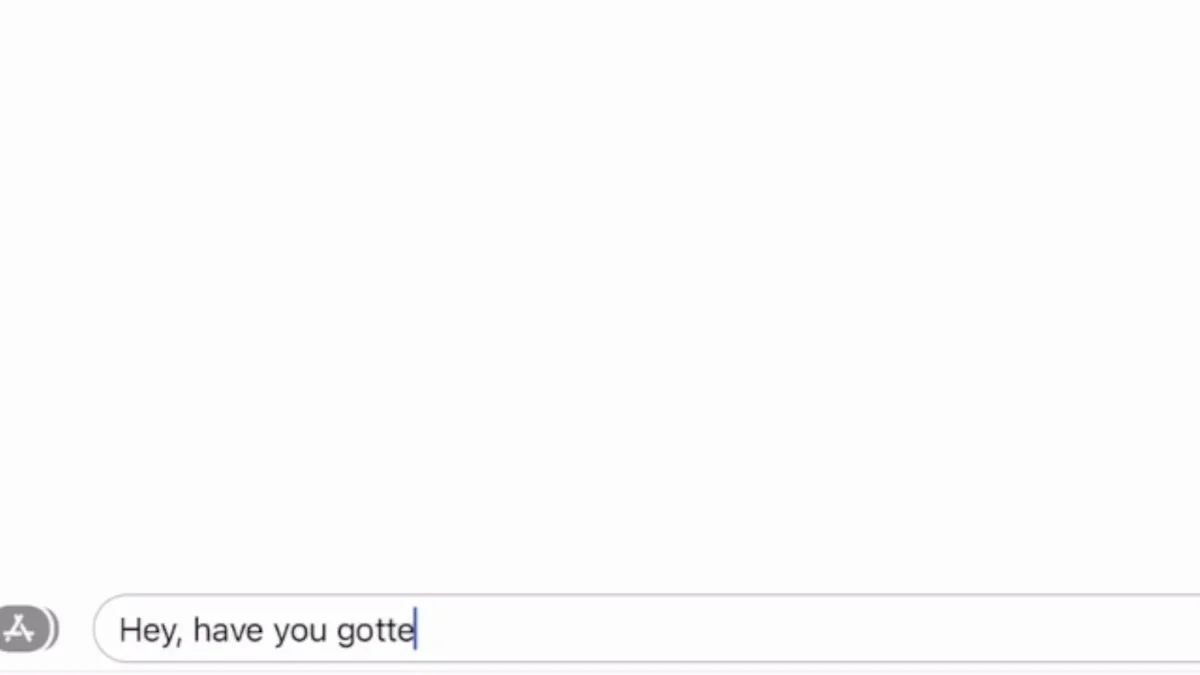Click the comma after "Hey"
The height and width of the screenshot is (675, 1200).
pyautogui.click(x=179, y=641)
